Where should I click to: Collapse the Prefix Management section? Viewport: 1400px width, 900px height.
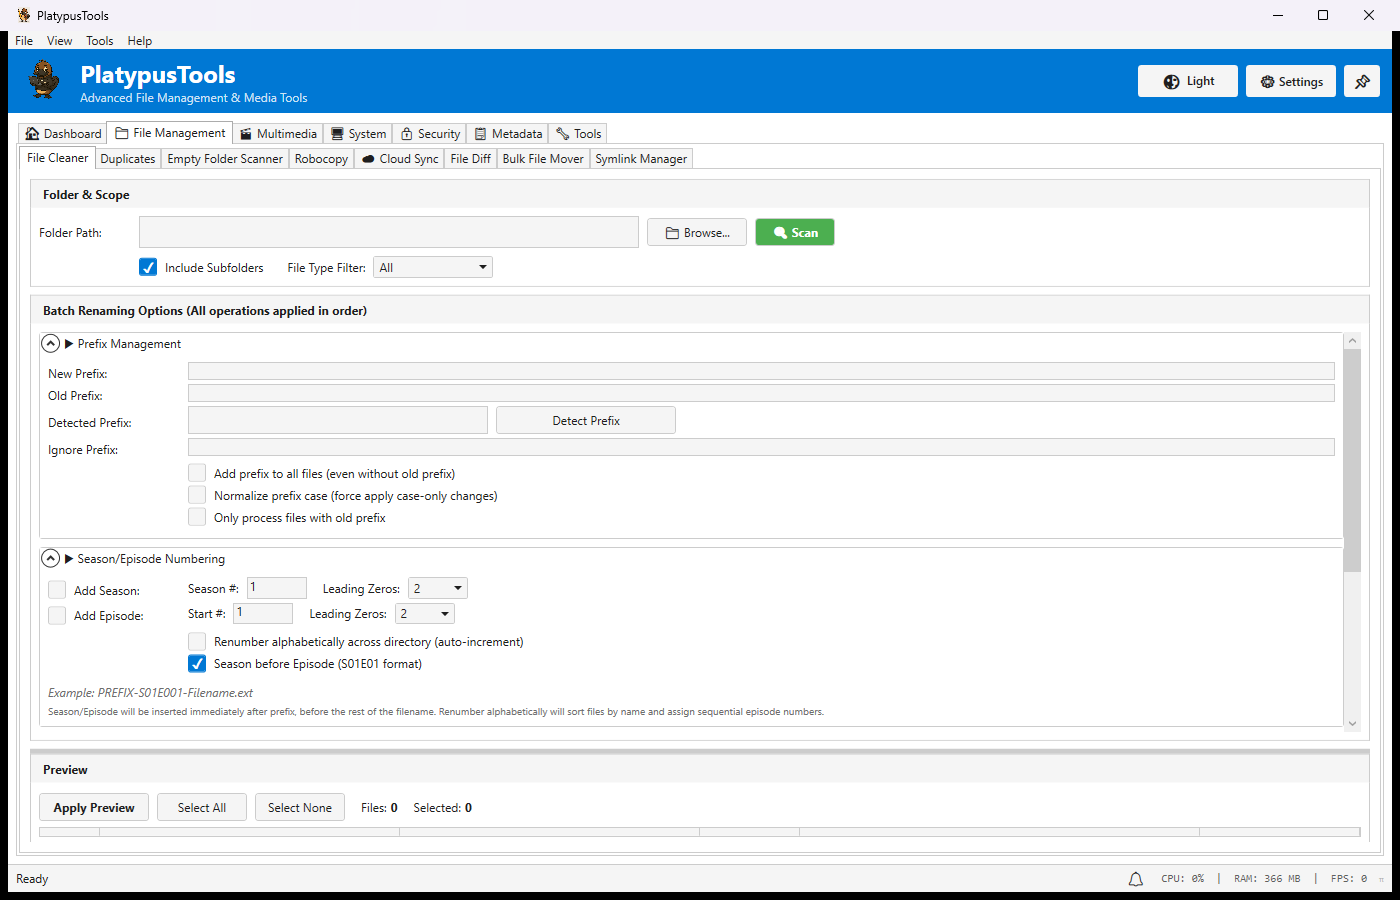pos(50,344)
